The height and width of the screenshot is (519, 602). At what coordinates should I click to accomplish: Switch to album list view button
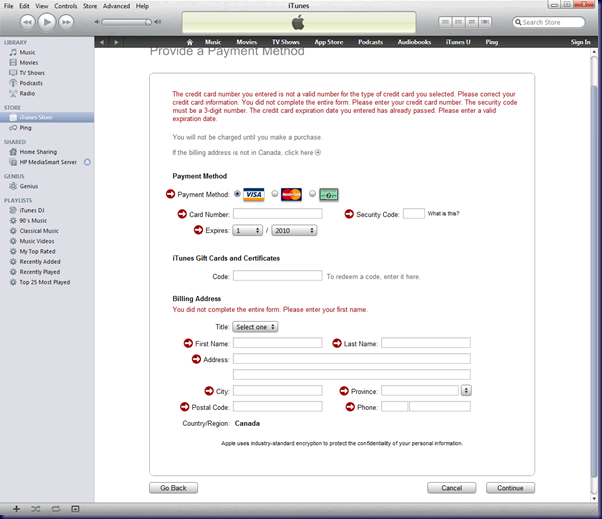click(x=458, y=22)
